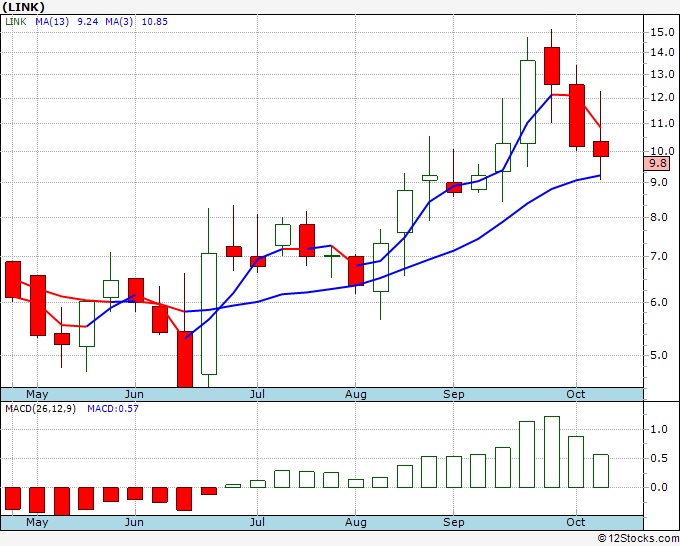680x546 pixels.
Task: Click Oct on the price chart date axis
Action: (576, 395)
